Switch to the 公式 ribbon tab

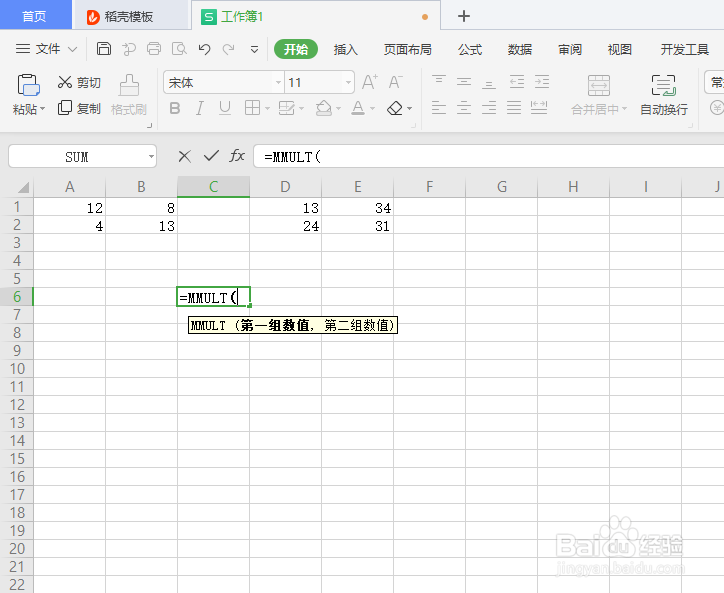point(470,49)
